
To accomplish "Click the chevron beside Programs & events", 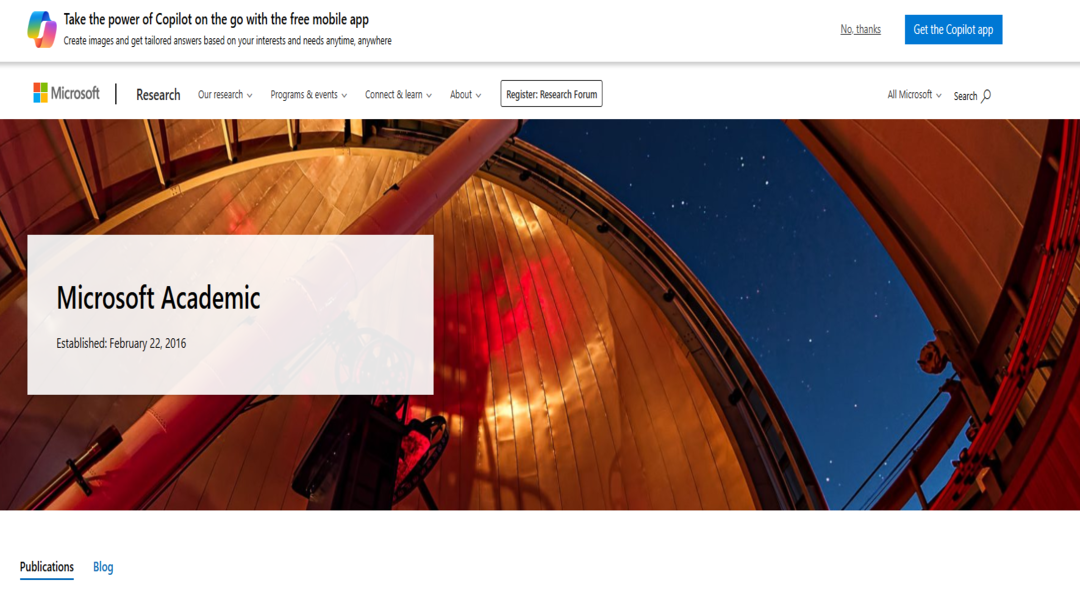I will coord(344,96).
